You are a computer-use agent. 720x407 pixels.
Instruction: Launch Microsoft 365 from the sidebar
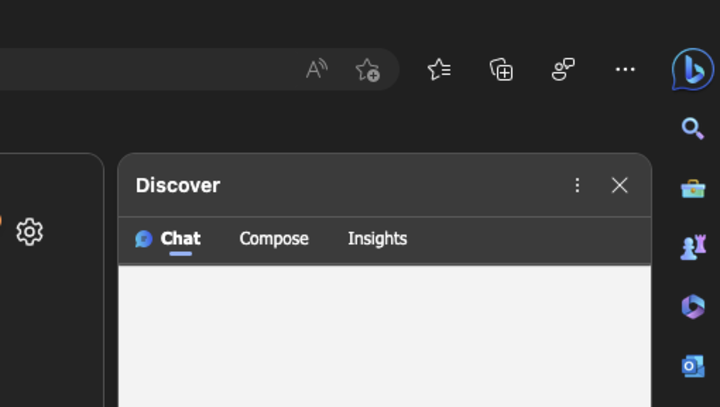pos(692,307)
